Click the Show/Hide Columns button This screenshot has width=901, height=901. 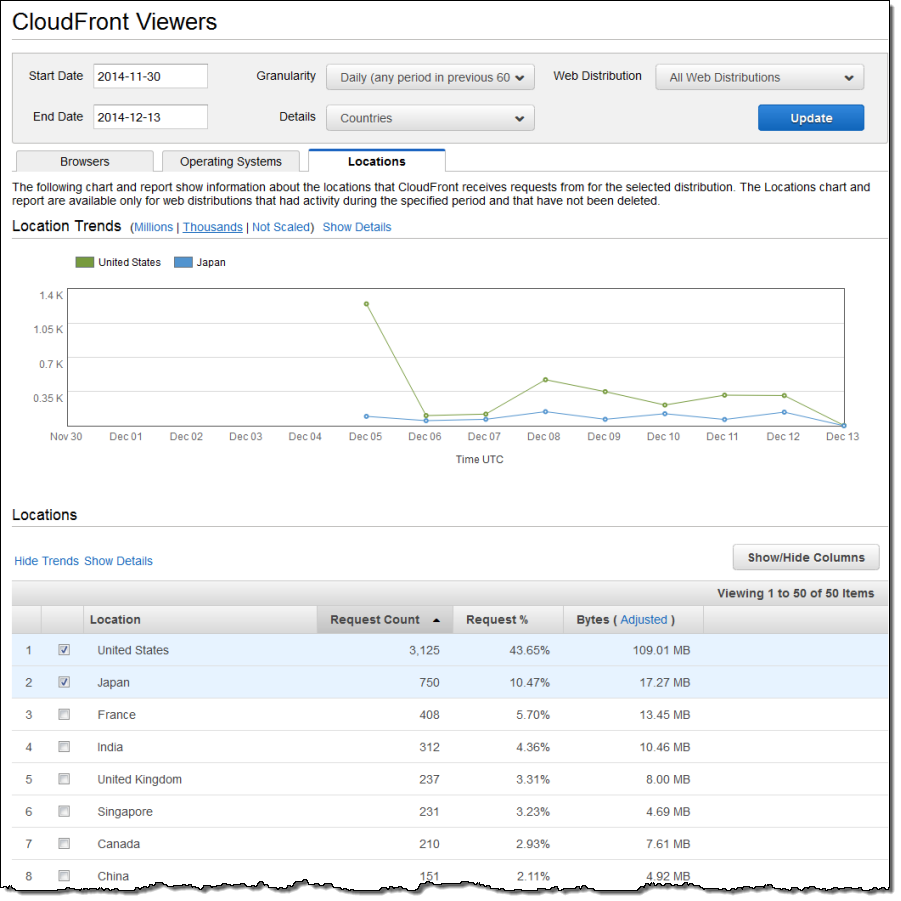click(805, 557)
